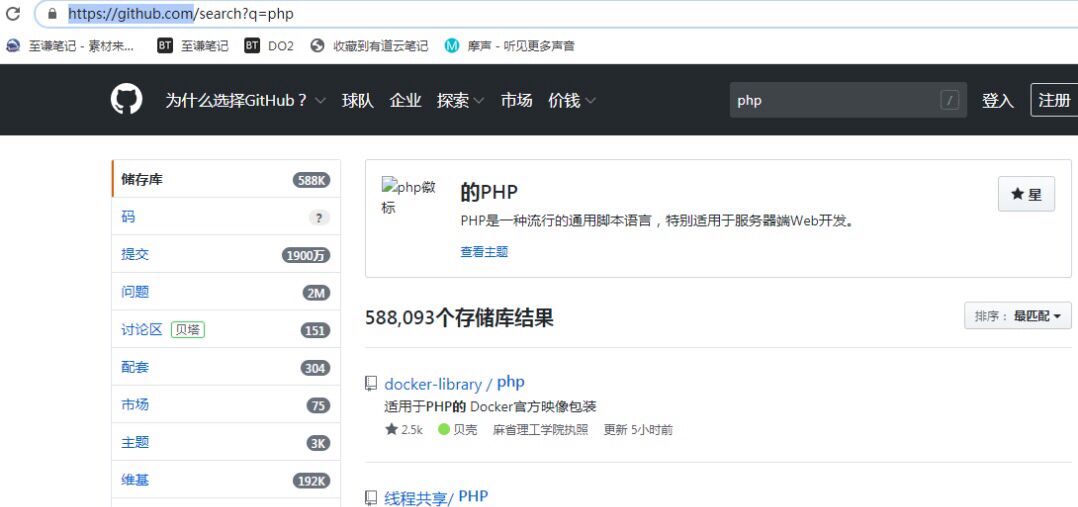Select the 储存库 filter in sidebar
1078x507 pixels.
pyautogui.click(x=226, y=180)
